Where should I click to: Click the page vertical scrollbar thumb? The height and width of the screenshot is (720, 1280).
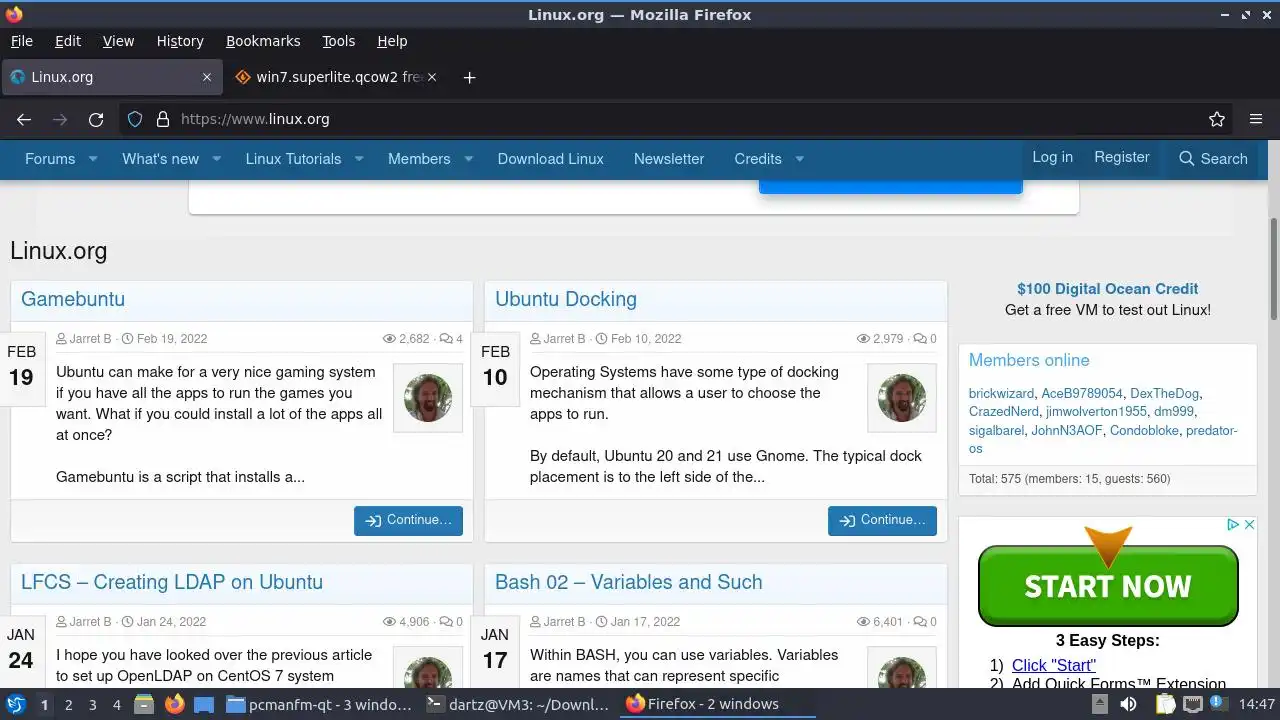point(1274,270)
